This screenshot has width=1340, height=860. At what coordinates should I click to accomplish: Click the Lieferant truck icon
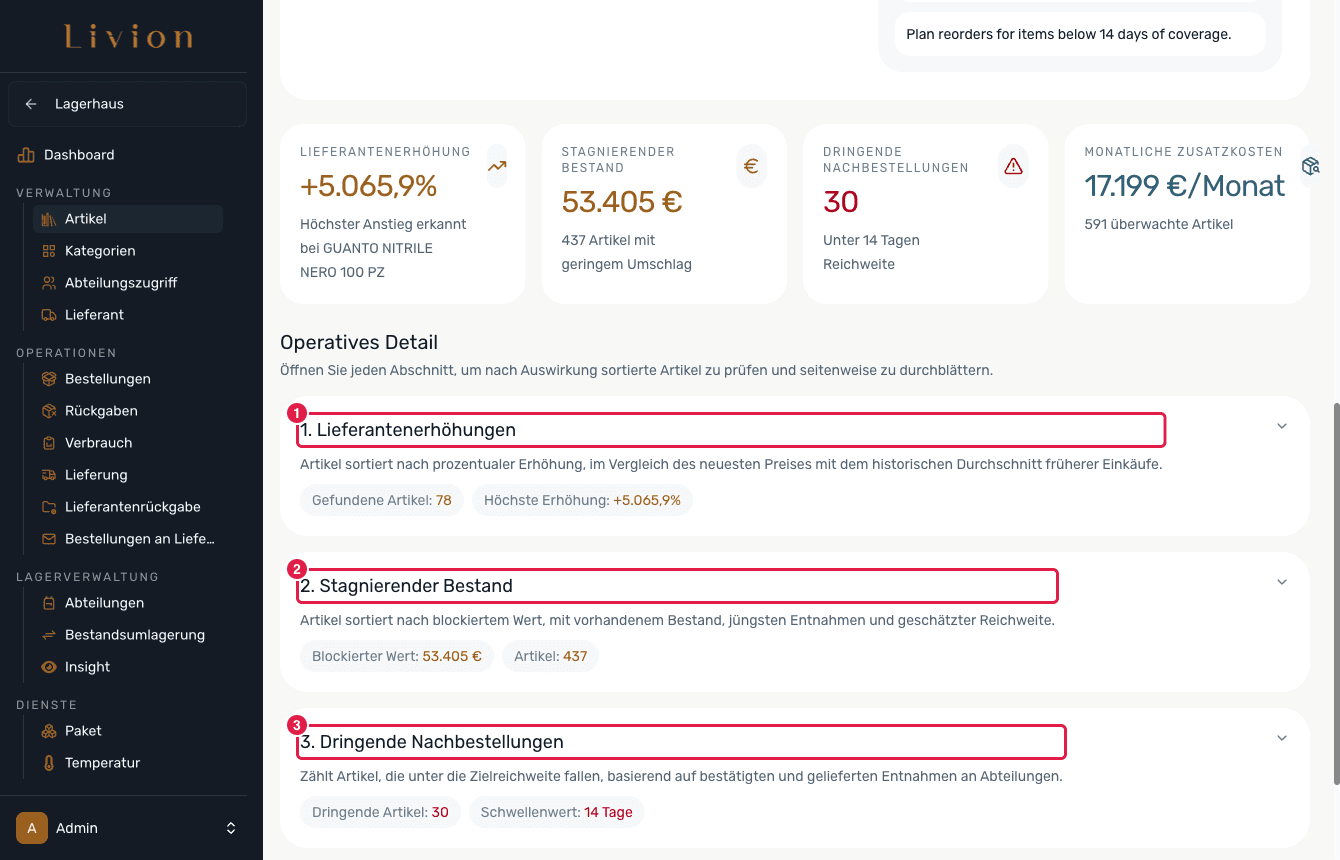[49, 315]
